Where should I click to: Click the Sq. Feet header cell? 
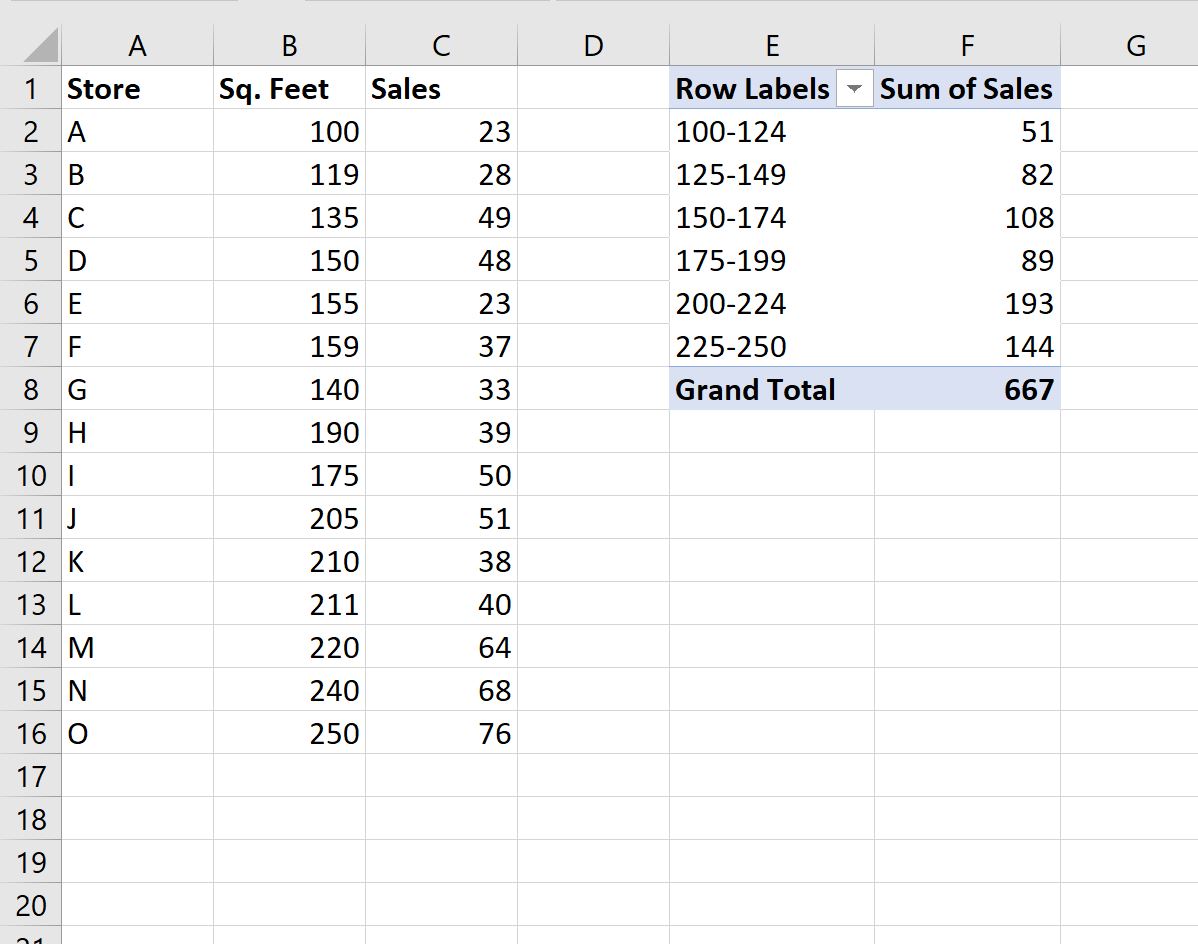[289, 89]
